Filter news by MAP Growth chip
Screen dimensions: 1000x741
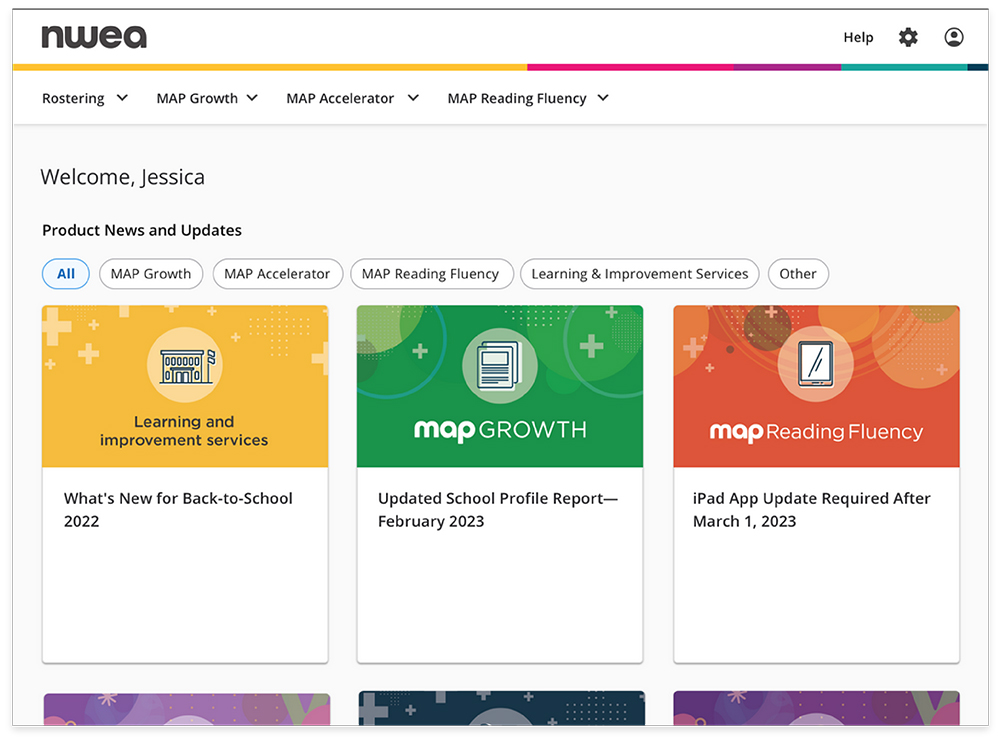pos(151,274)
